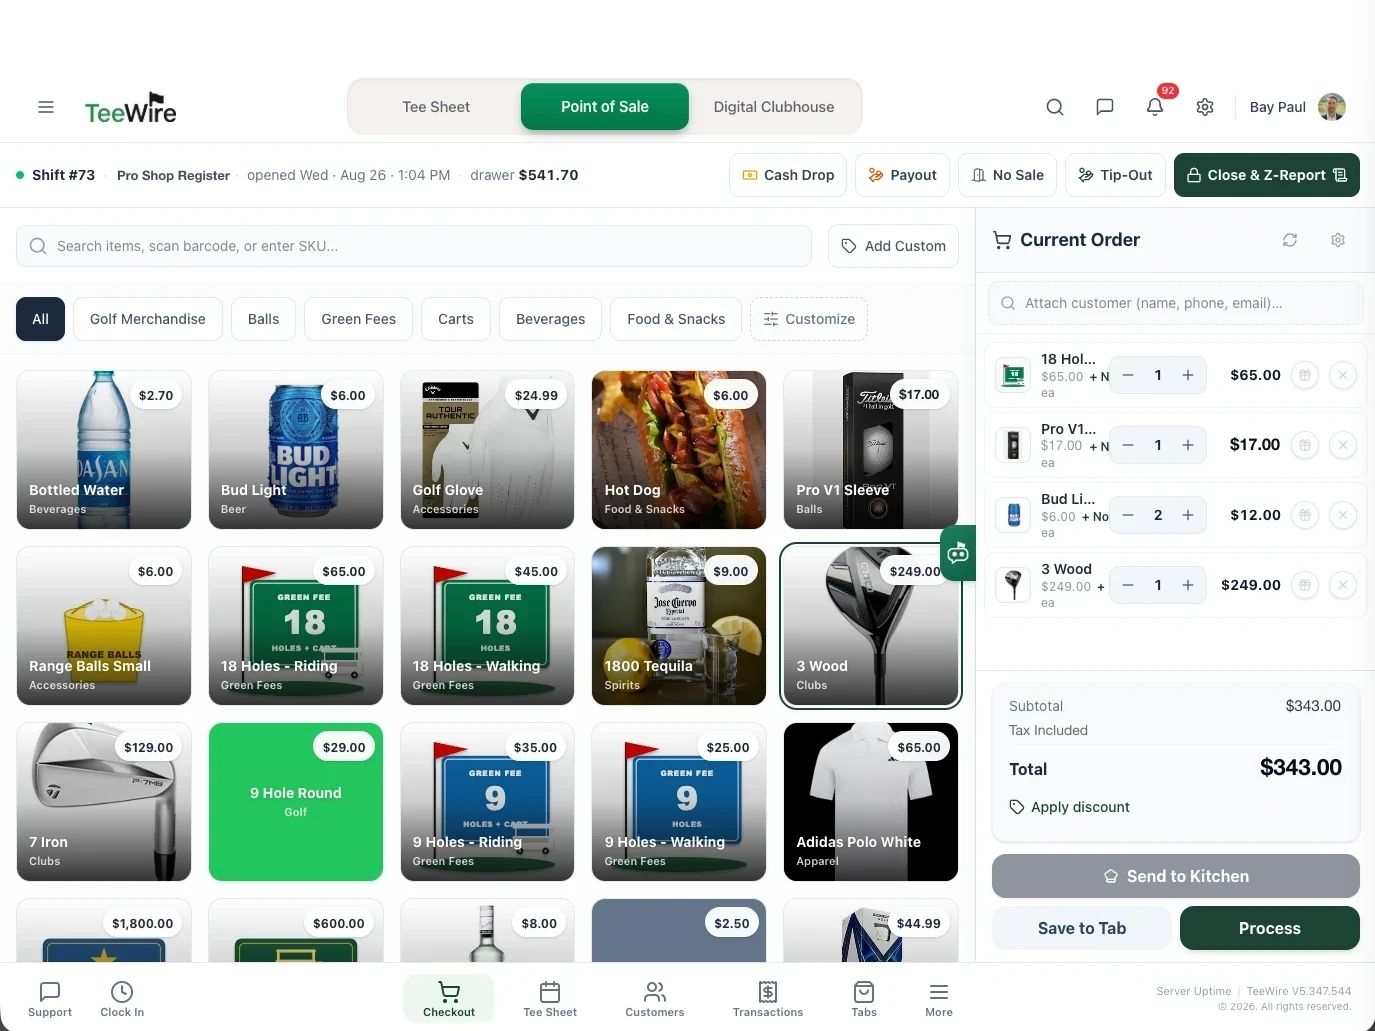Click gift icon on Pro V1 row
1375x1031 pixels.
(1304, 445)
